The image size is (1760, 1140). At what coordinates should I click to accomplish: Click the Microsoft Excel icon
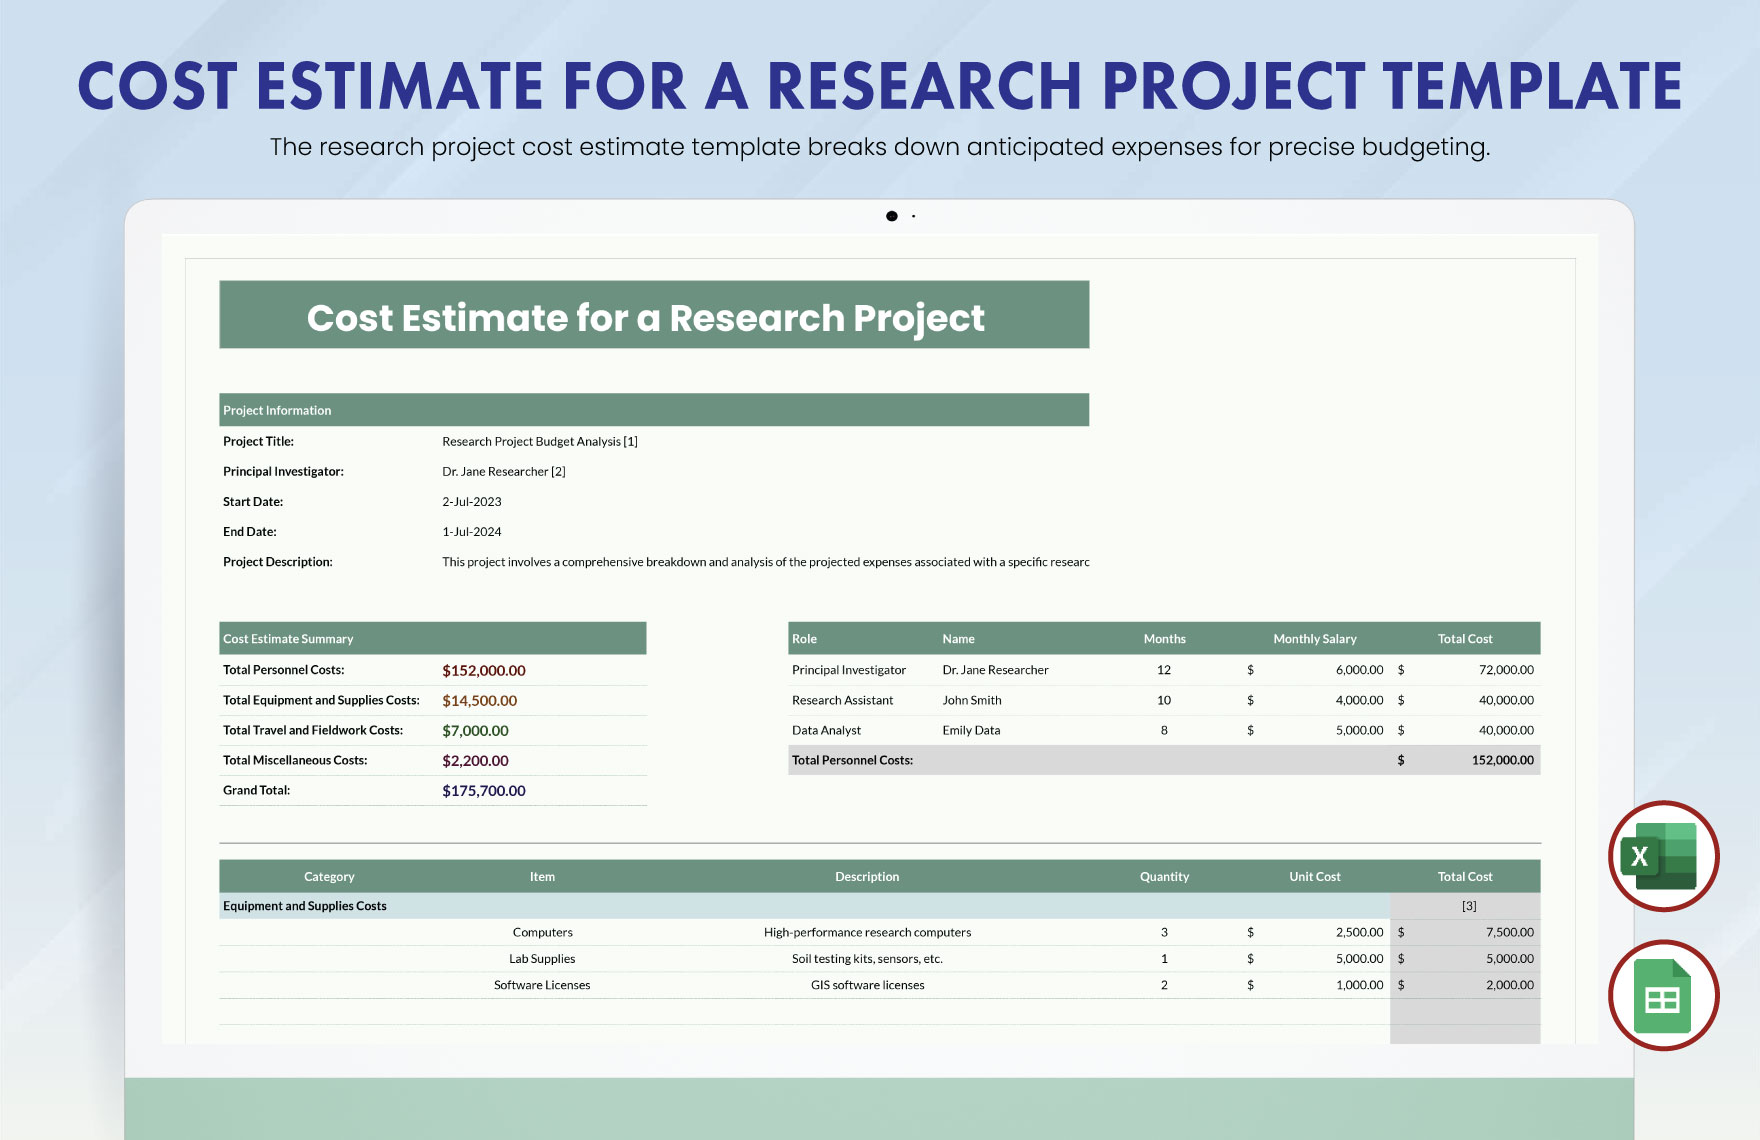pyautogui.click(x=1664, y=856)
